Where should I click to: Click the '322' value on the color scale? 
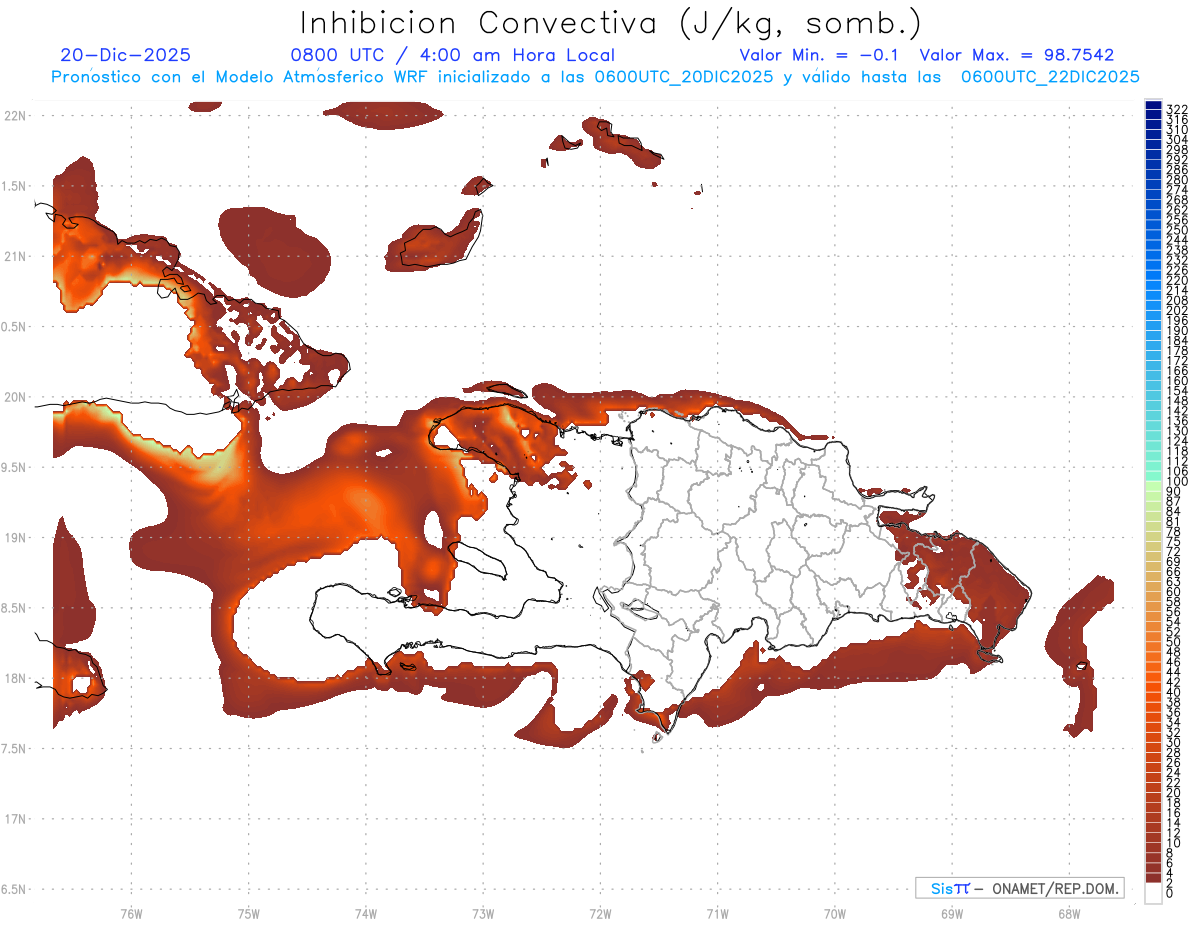click(x=1177, y=109)
